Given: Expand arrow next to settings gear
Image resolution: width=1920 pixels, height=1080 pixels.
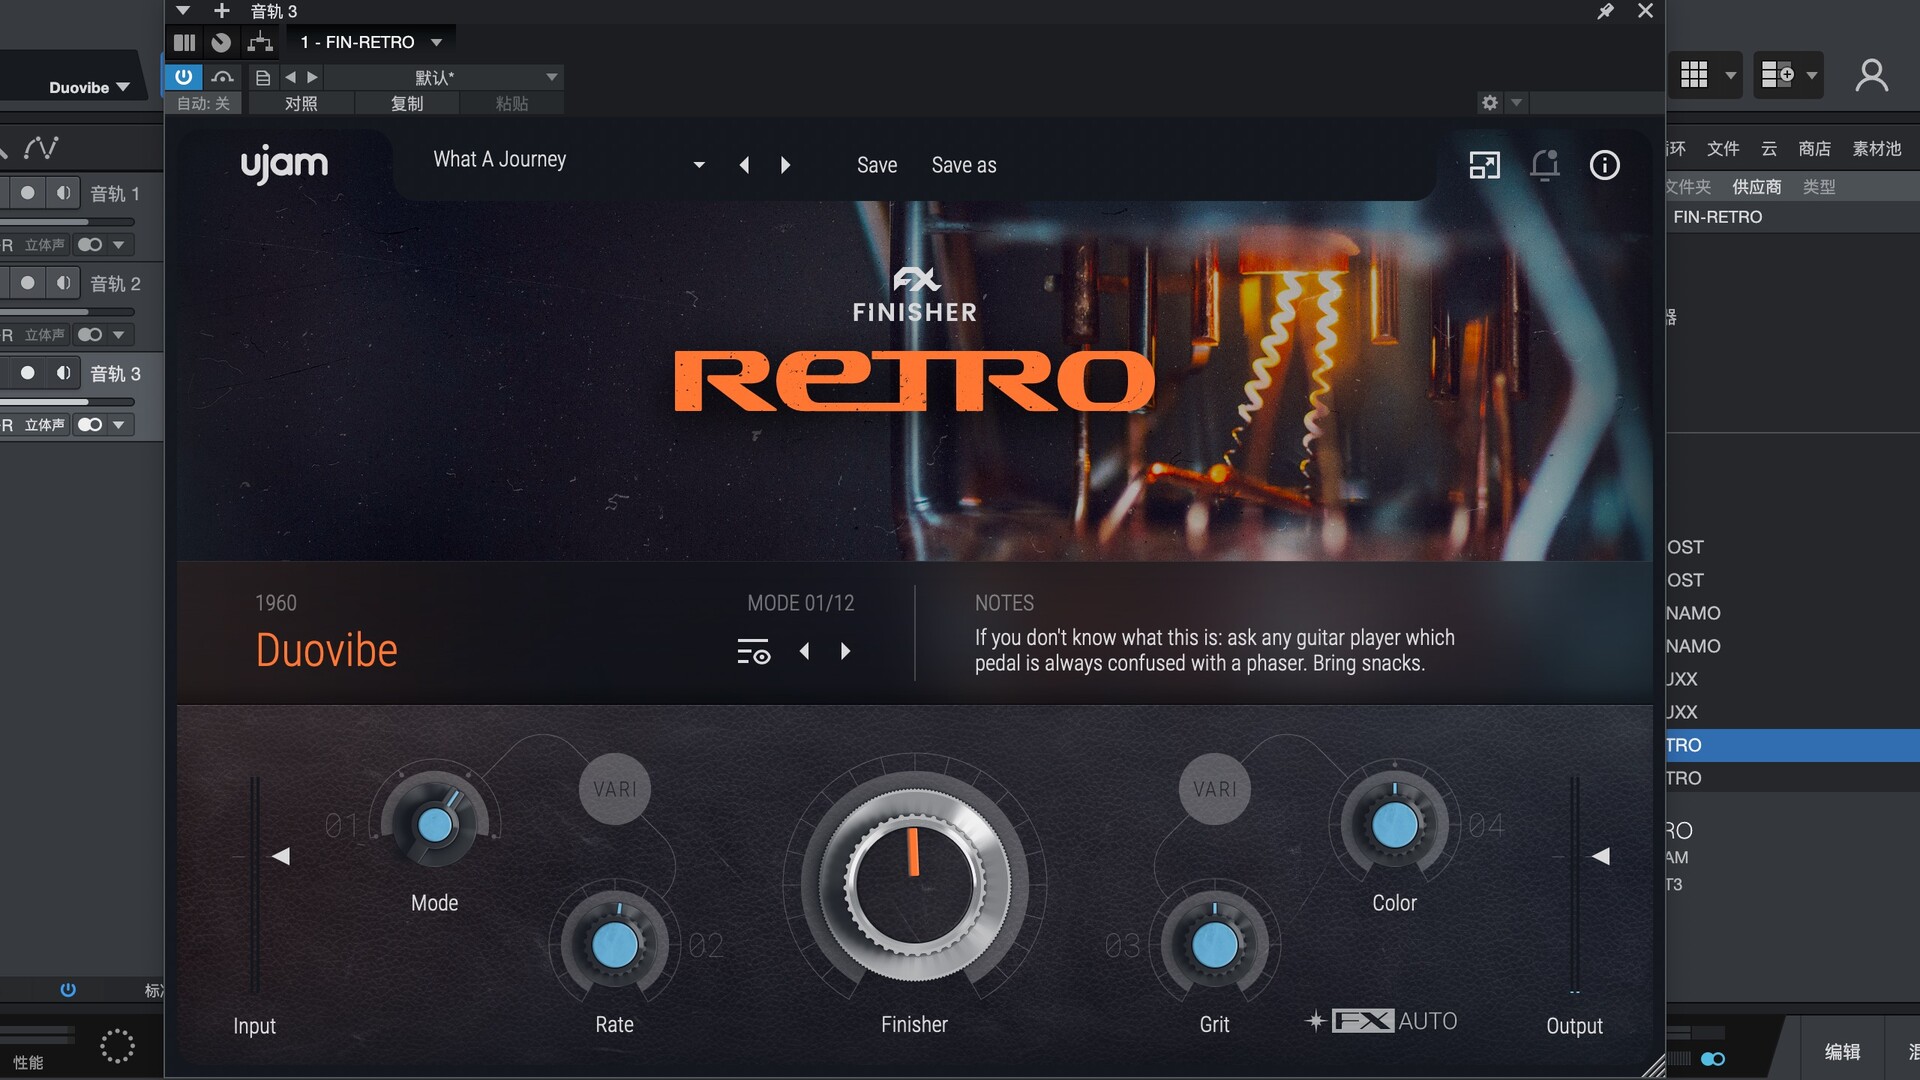Looking at the screenshot, I should click(x=1516, y=102).
